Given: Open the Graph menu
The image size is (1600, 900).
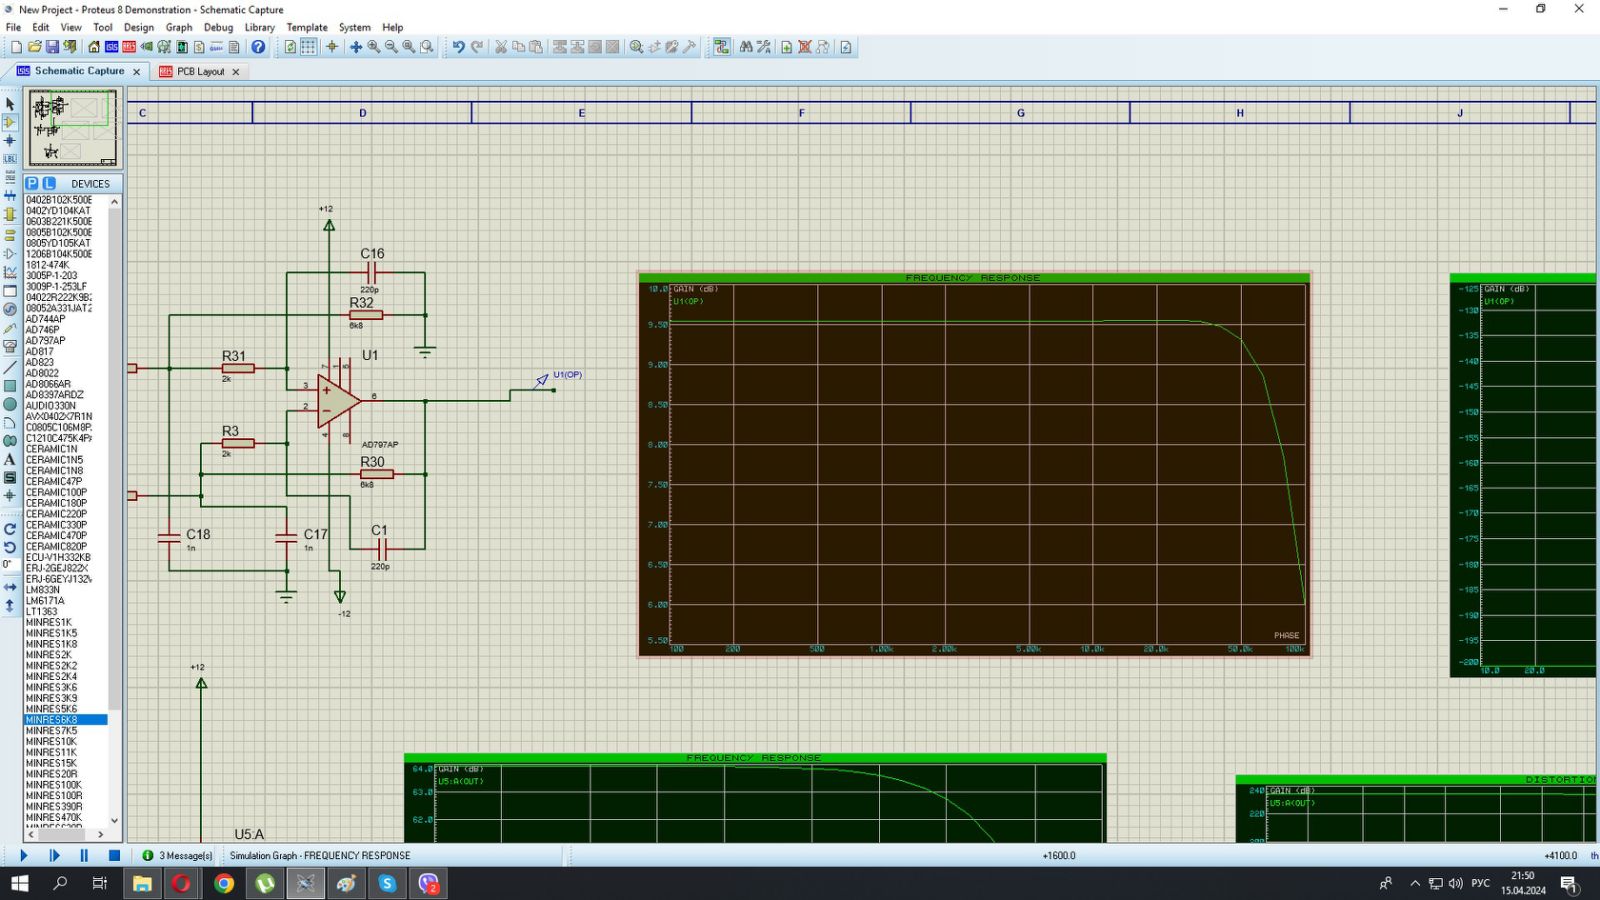Looking at the screenshot, I should pyautogui.click(x=179, y=28).
